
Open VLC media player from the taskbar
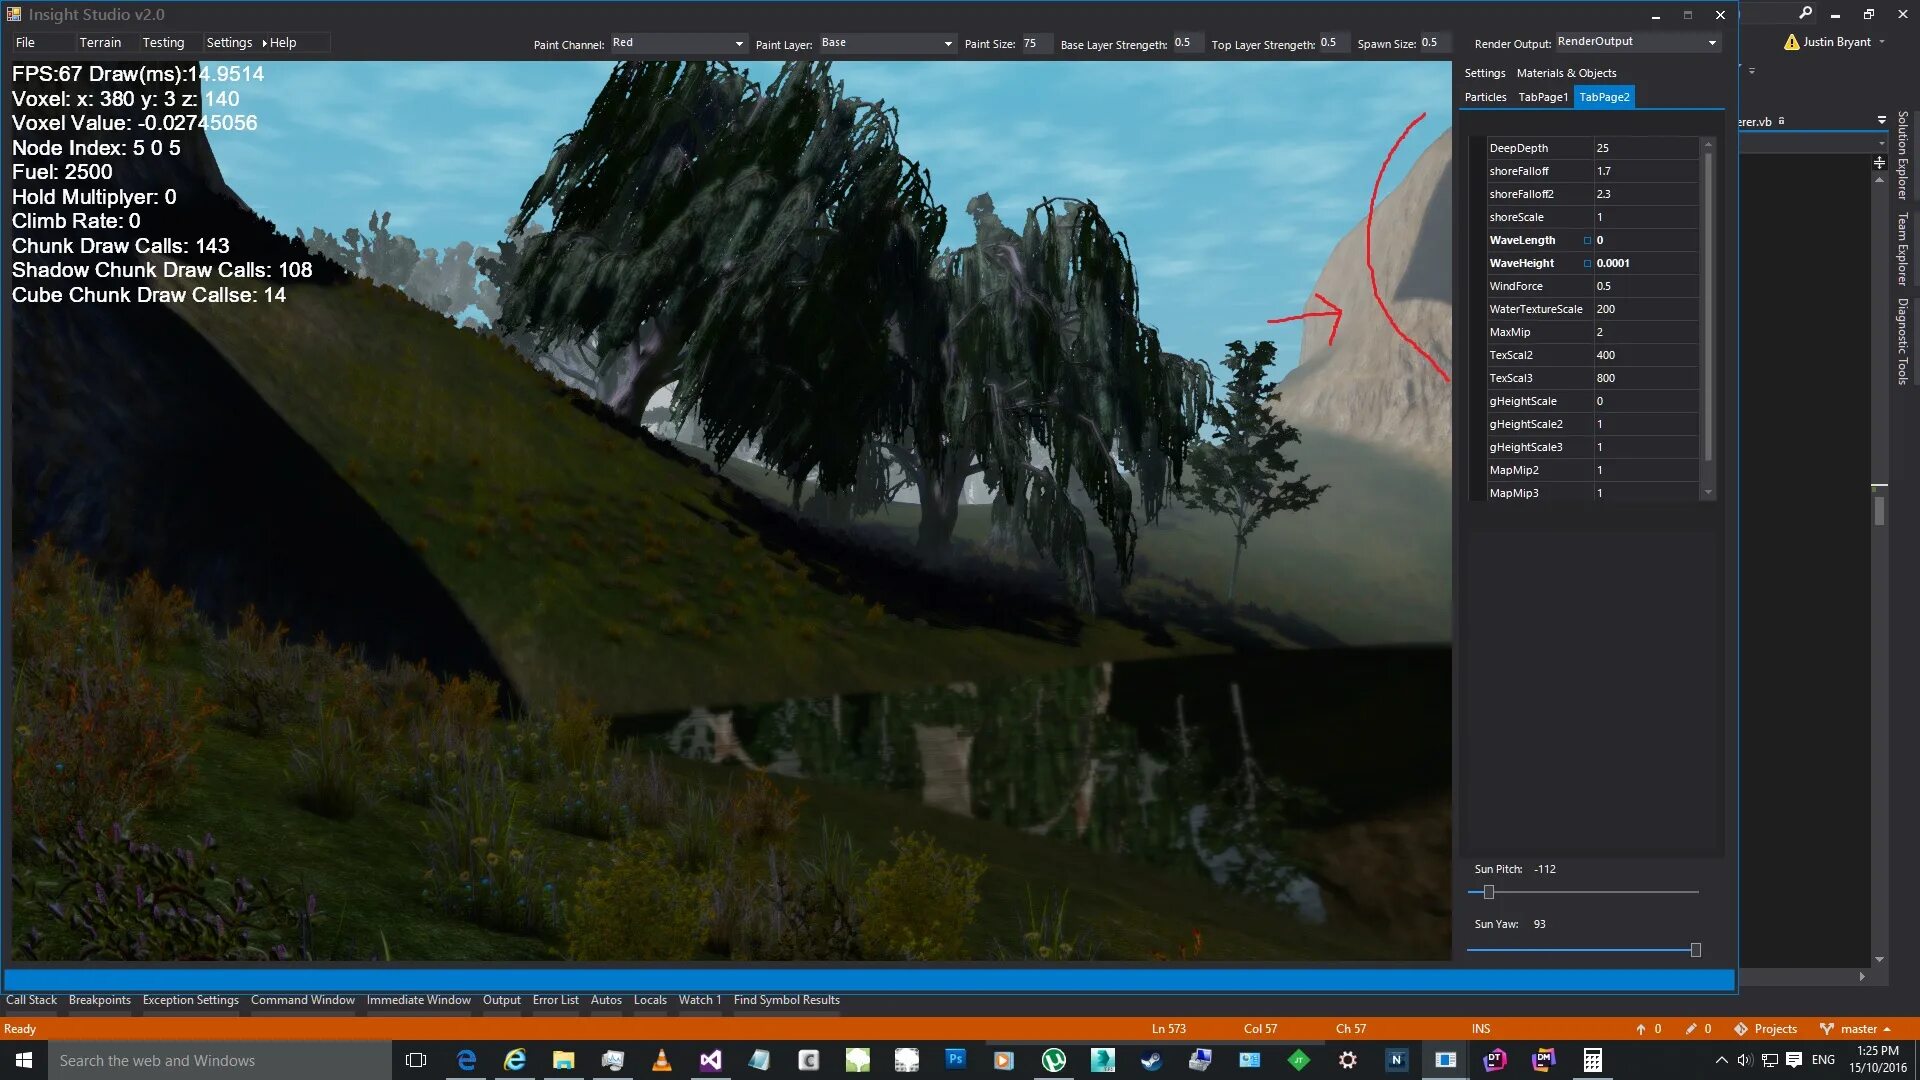[661, 1060]
